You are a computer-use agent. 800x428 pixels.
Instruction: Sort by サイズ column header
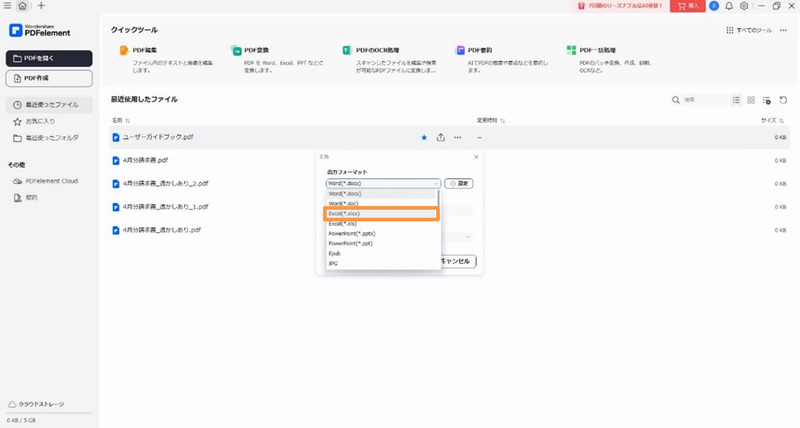pos(772,120)
